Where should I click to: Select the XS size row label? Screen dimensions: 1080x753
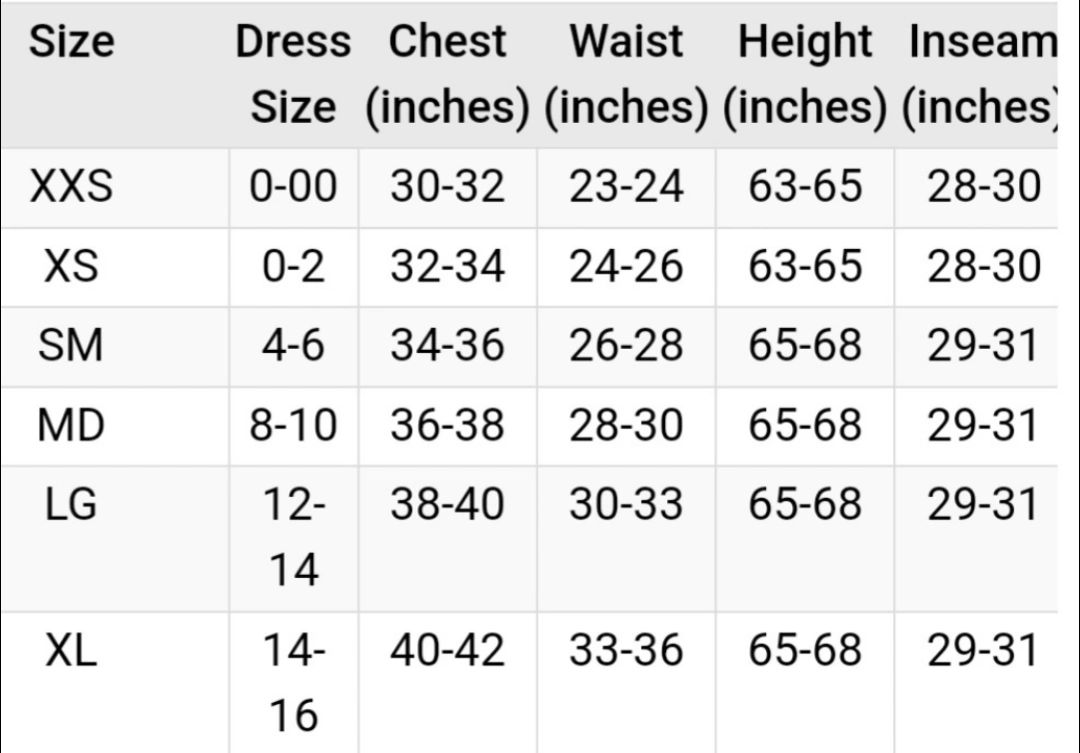click(71, 266)
